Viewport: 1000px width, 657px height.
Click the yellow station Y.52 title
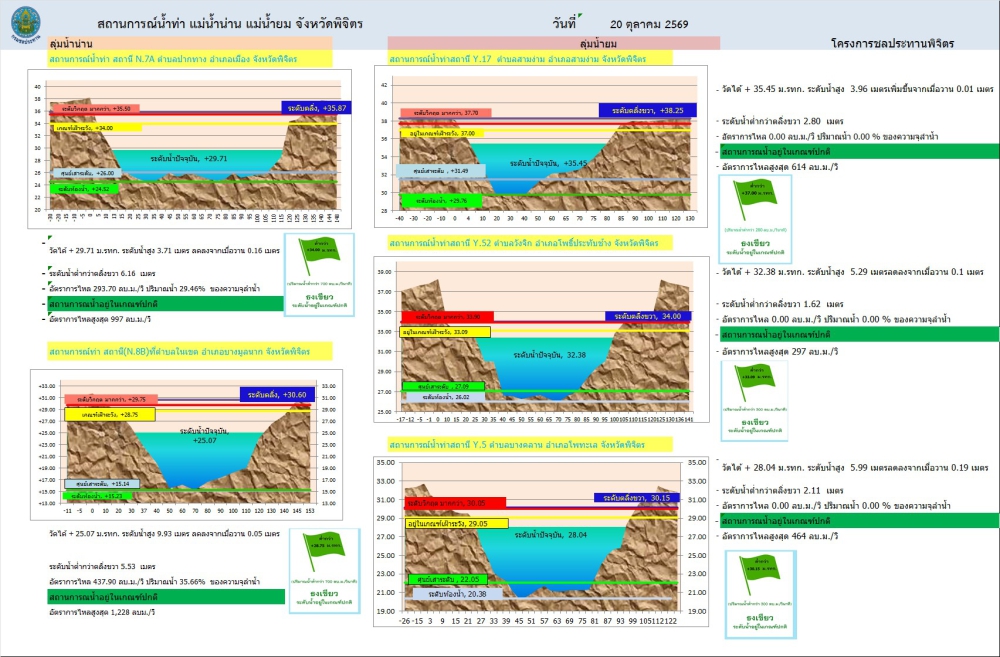(530, 243)
